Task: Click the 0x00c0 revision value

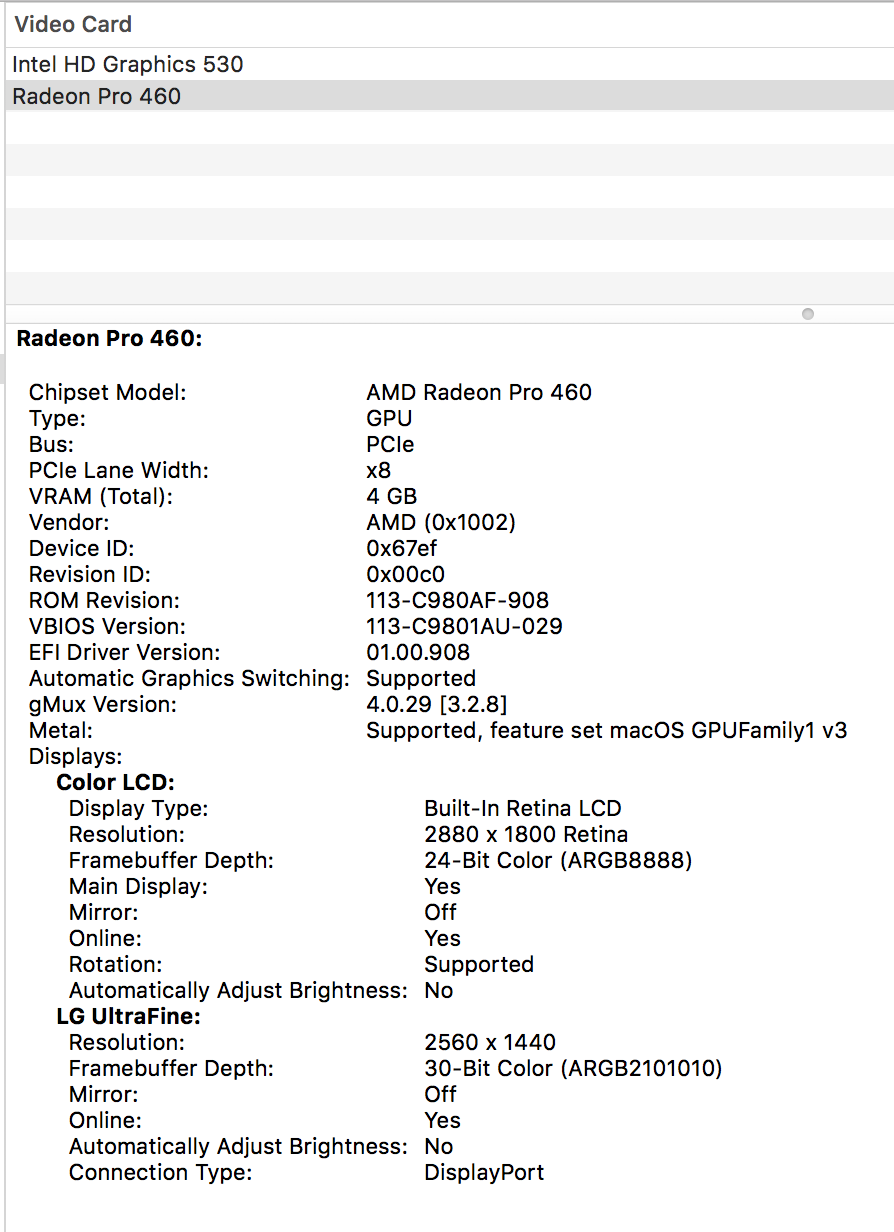Action: [x=405, y=574]
